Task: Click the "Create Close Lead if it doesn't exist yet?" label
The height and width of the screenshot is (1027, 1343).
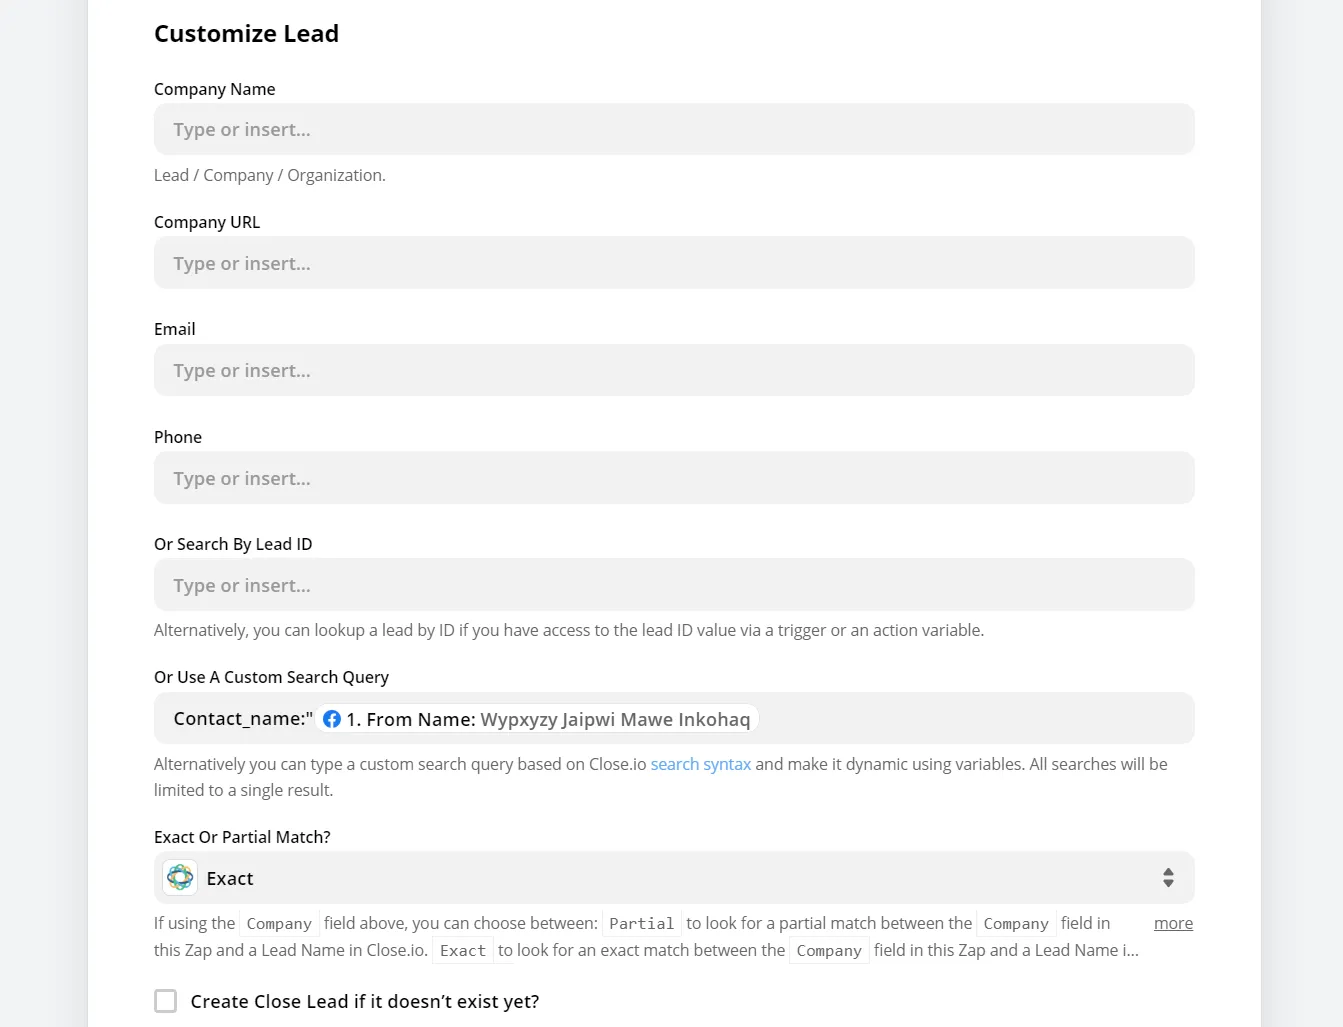Action: pos(364,1002)
